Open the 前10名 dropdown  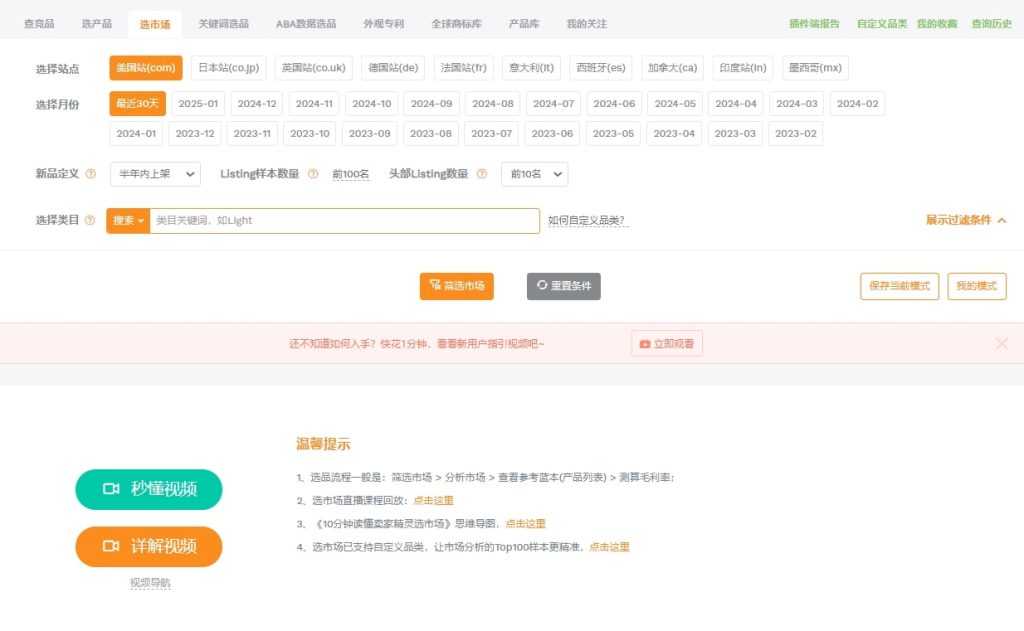tap(534, 173)
